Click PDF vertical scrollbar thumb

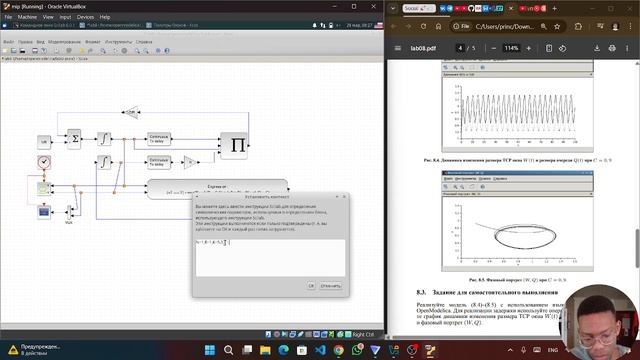pyautogui.click(x=637, y=249)
